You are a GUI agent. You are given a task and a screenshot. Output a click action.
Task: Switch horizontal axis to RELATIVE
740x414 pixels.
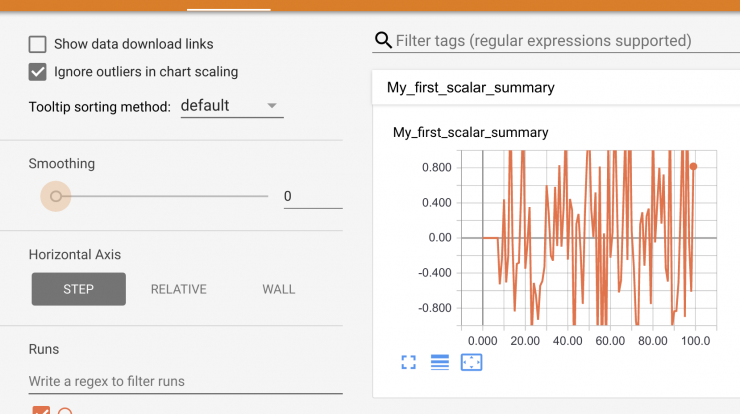click(x=179, y=289)
